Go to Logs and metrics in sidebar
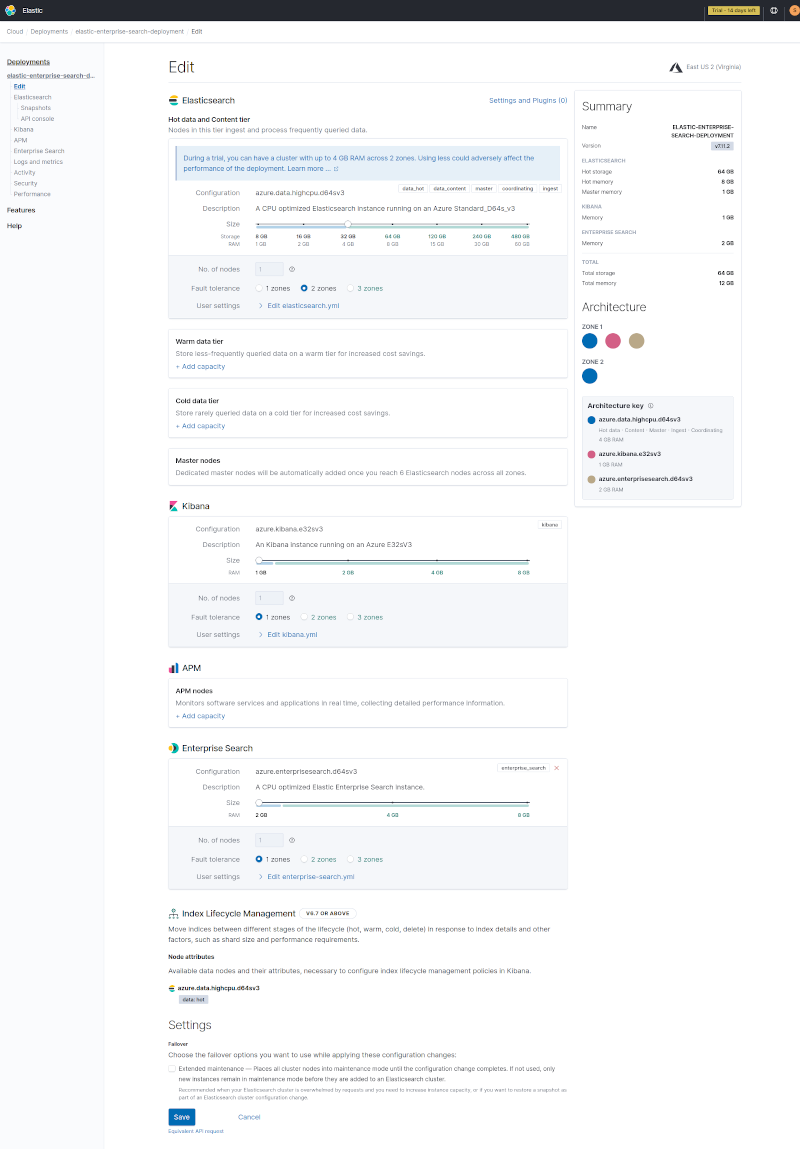This screenshot has width=800, height=1149. tap(38, 162)
